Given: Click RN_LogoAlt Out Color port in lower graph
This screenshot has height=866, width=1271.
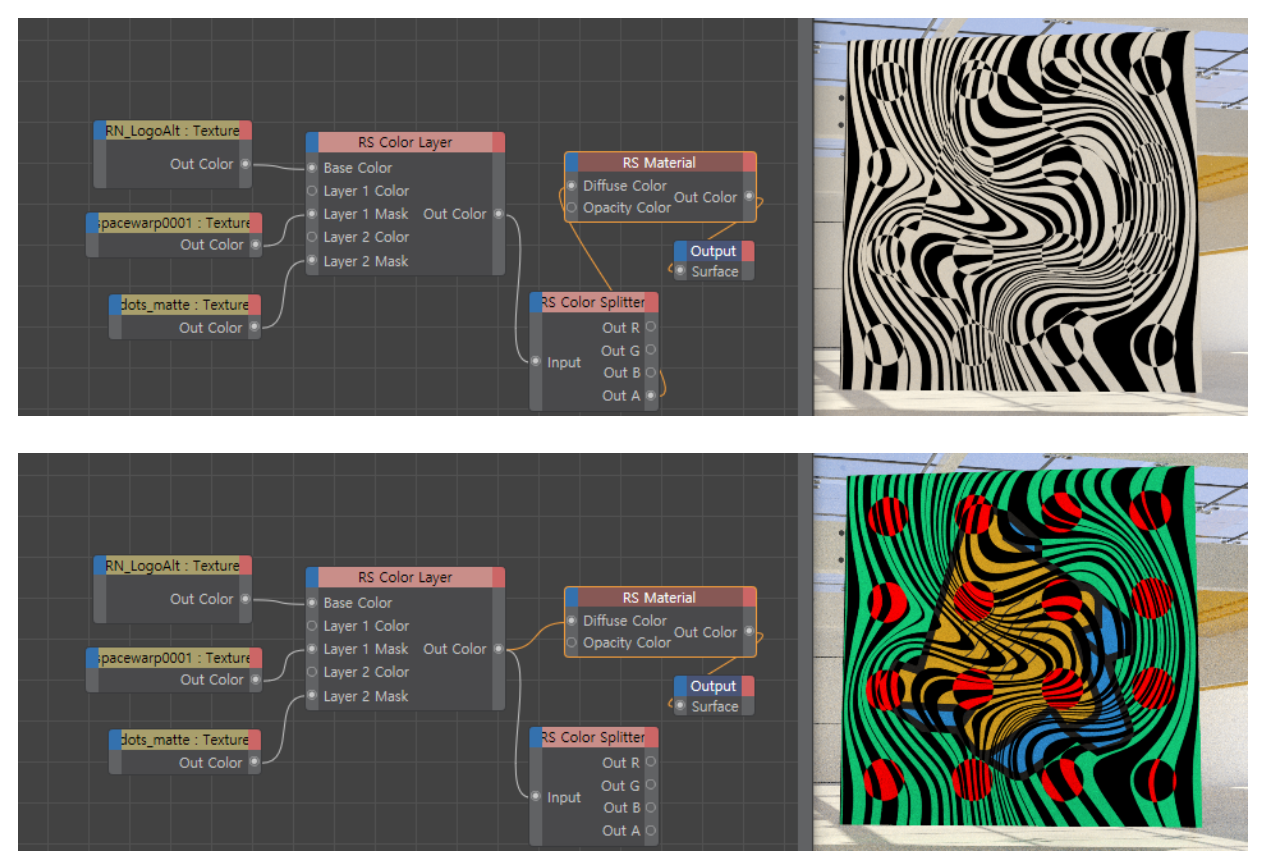Looking at the screenshot, I should pos(246,599).
